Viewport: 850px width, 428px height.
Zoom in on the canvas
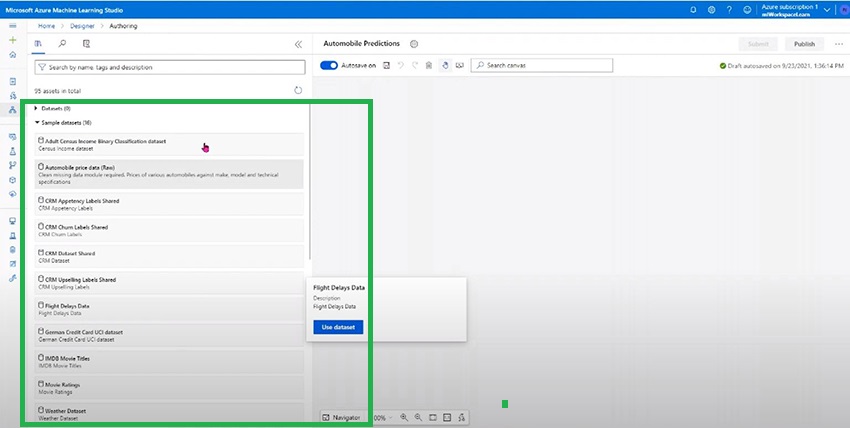[x=404, y=418]
